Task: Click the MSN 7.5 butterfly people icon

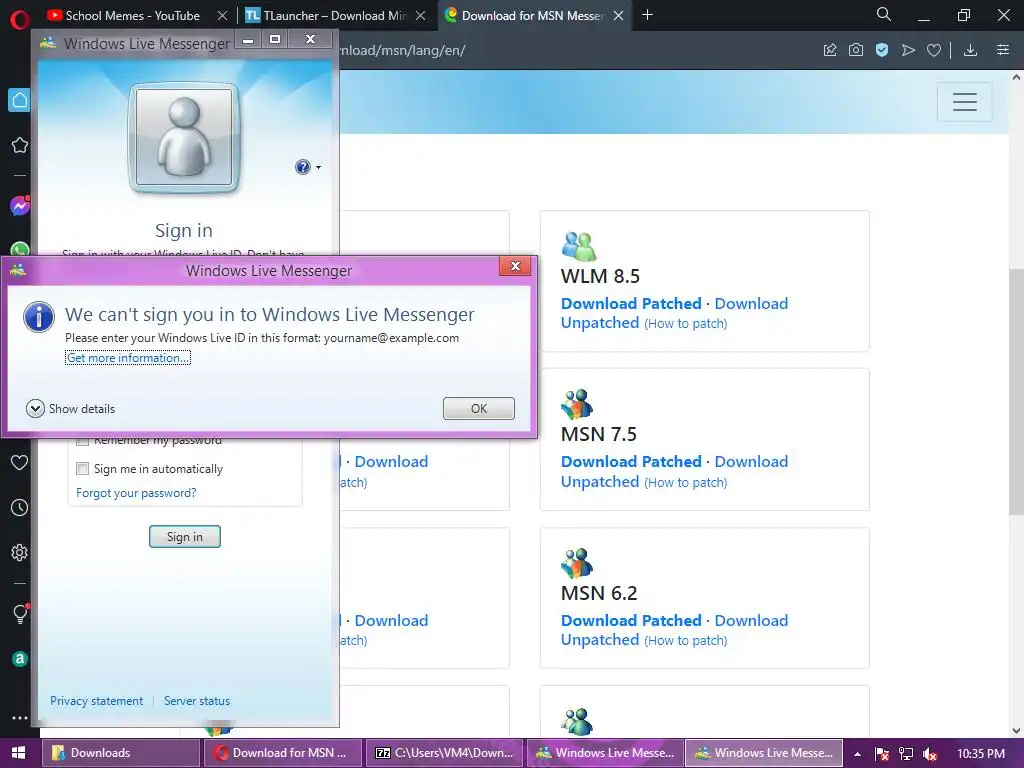Action: point(577,405)
